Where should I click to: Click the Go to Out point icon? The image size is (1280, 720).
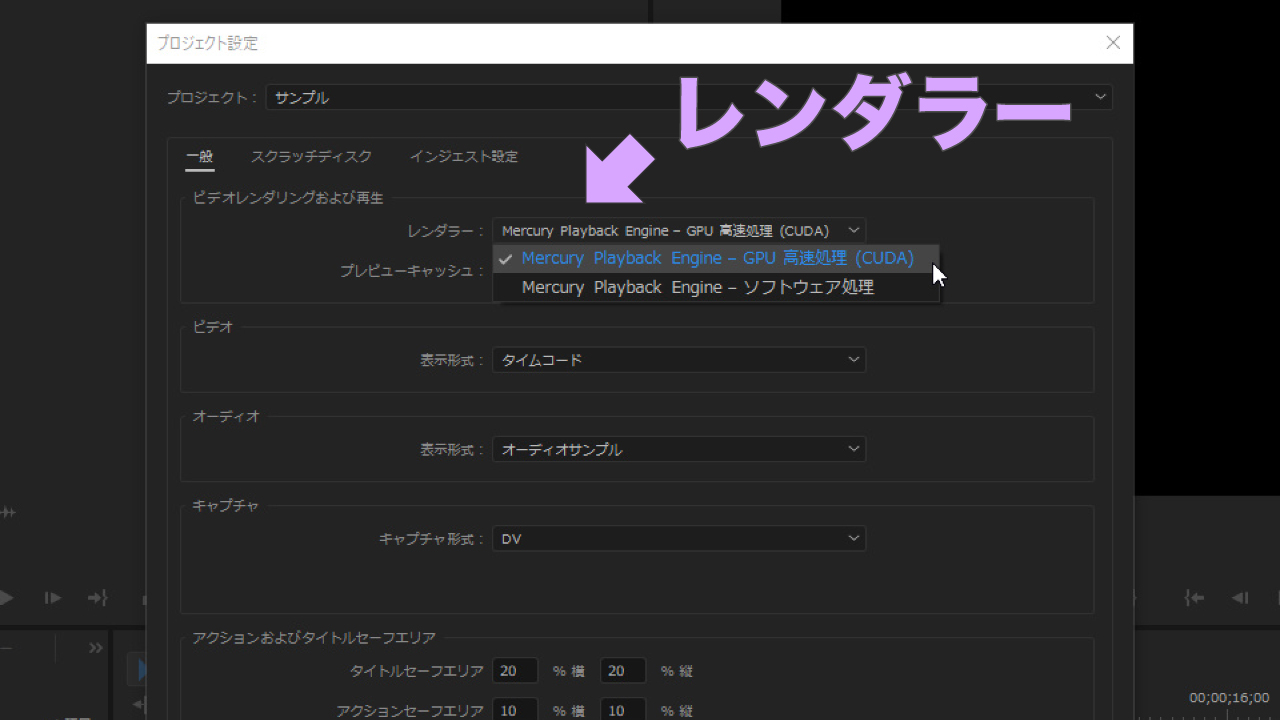97,598
